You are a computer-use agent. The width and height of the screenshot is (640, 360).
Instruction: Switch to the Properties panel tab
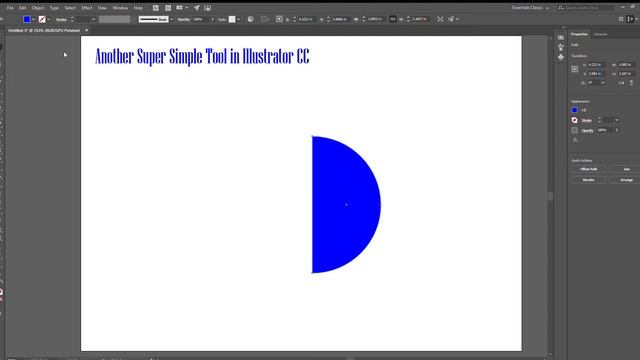pyautogui.click(x=579, y=34)
